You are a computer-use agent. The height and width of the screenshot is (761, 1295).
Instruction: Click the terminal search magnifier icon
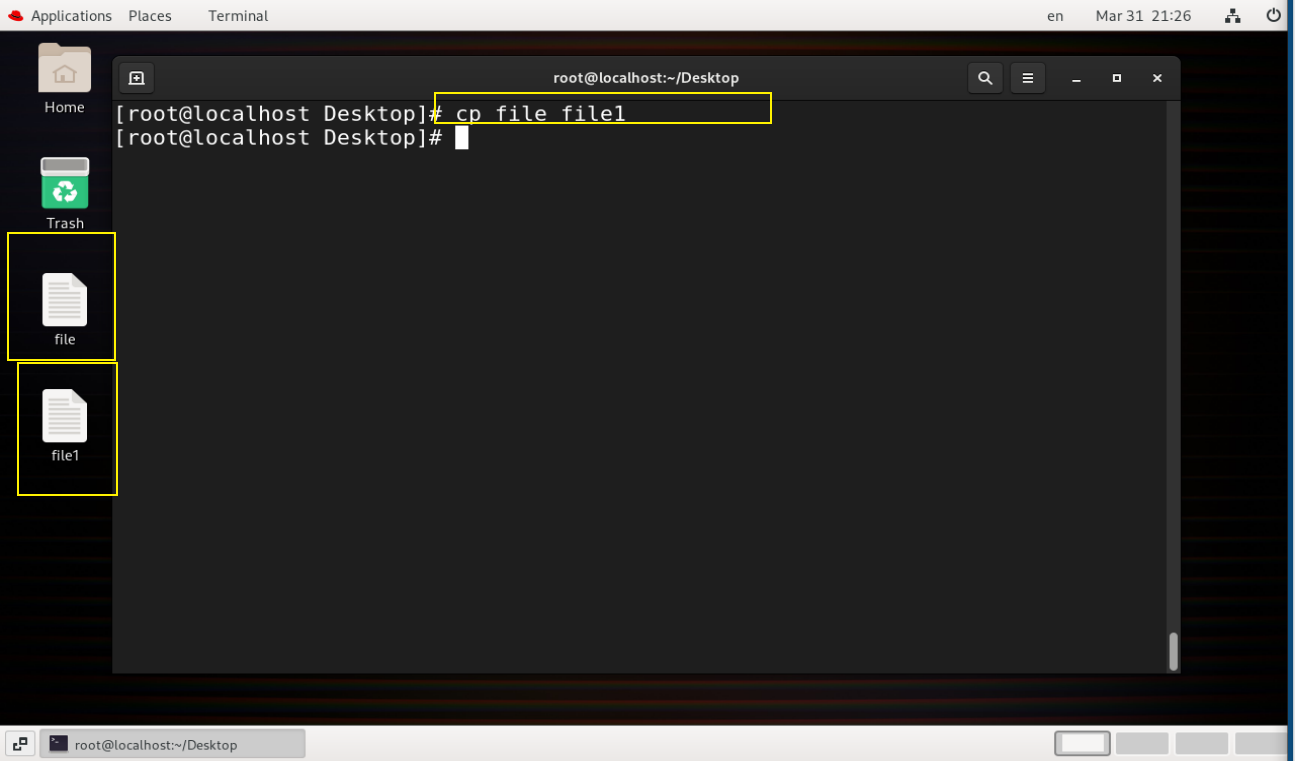985,78
